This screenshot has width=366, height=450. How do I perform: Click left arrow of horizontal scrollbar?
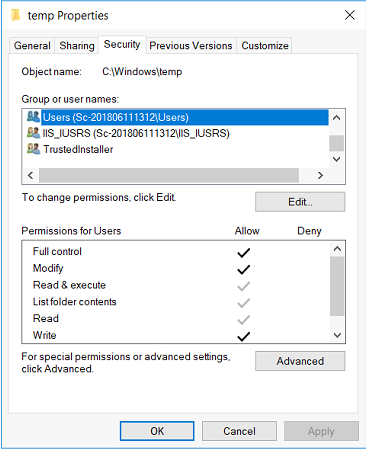pyautogui.click(x=31, y=175)
